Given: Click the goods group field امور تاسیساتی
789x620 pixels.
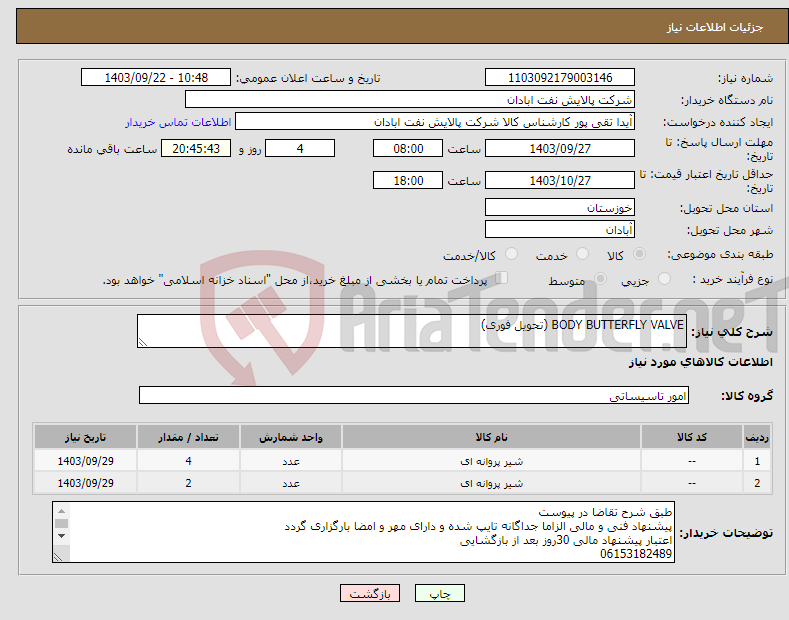Looking at the screenshot, I should coord(414,395).
